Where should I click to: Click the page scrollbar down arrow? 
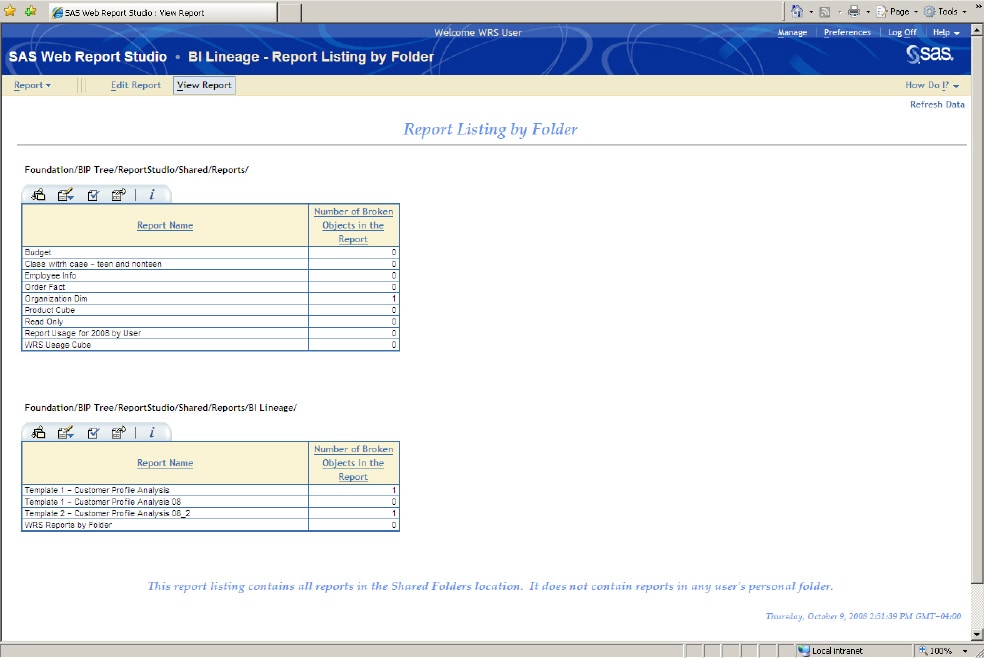(x=977, y=635)
